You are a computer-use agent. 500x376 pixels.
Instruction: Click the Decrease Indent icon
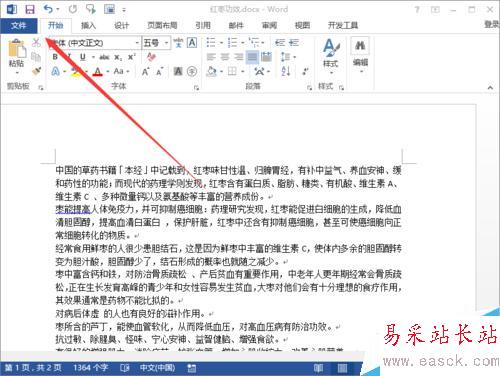click(x=280, y=43)
